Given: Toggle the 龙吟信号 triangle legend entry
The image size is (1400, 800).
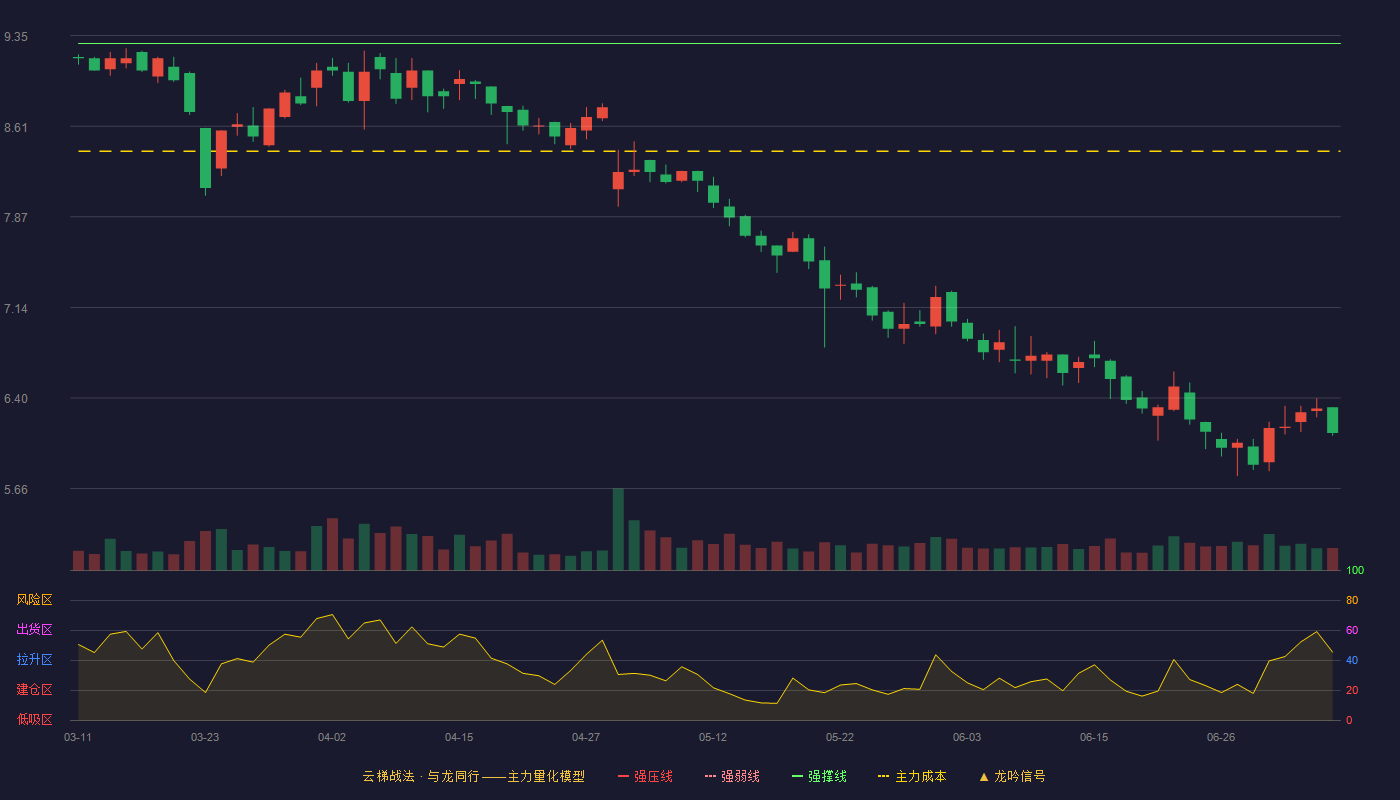Looking at the screenshot, I should (x=1012, y=776).
